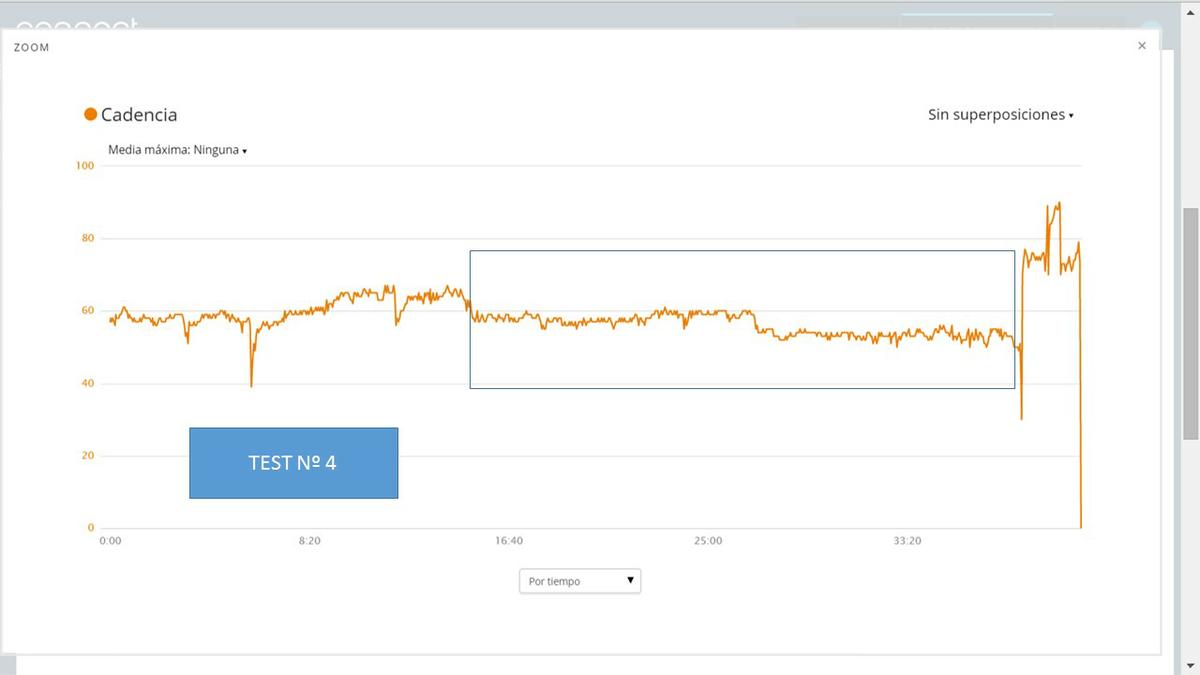The width and height of the screenshot is (1200, 675).
Task: Select the blue TEST Nº 4 box
Action: coord(293,463)
